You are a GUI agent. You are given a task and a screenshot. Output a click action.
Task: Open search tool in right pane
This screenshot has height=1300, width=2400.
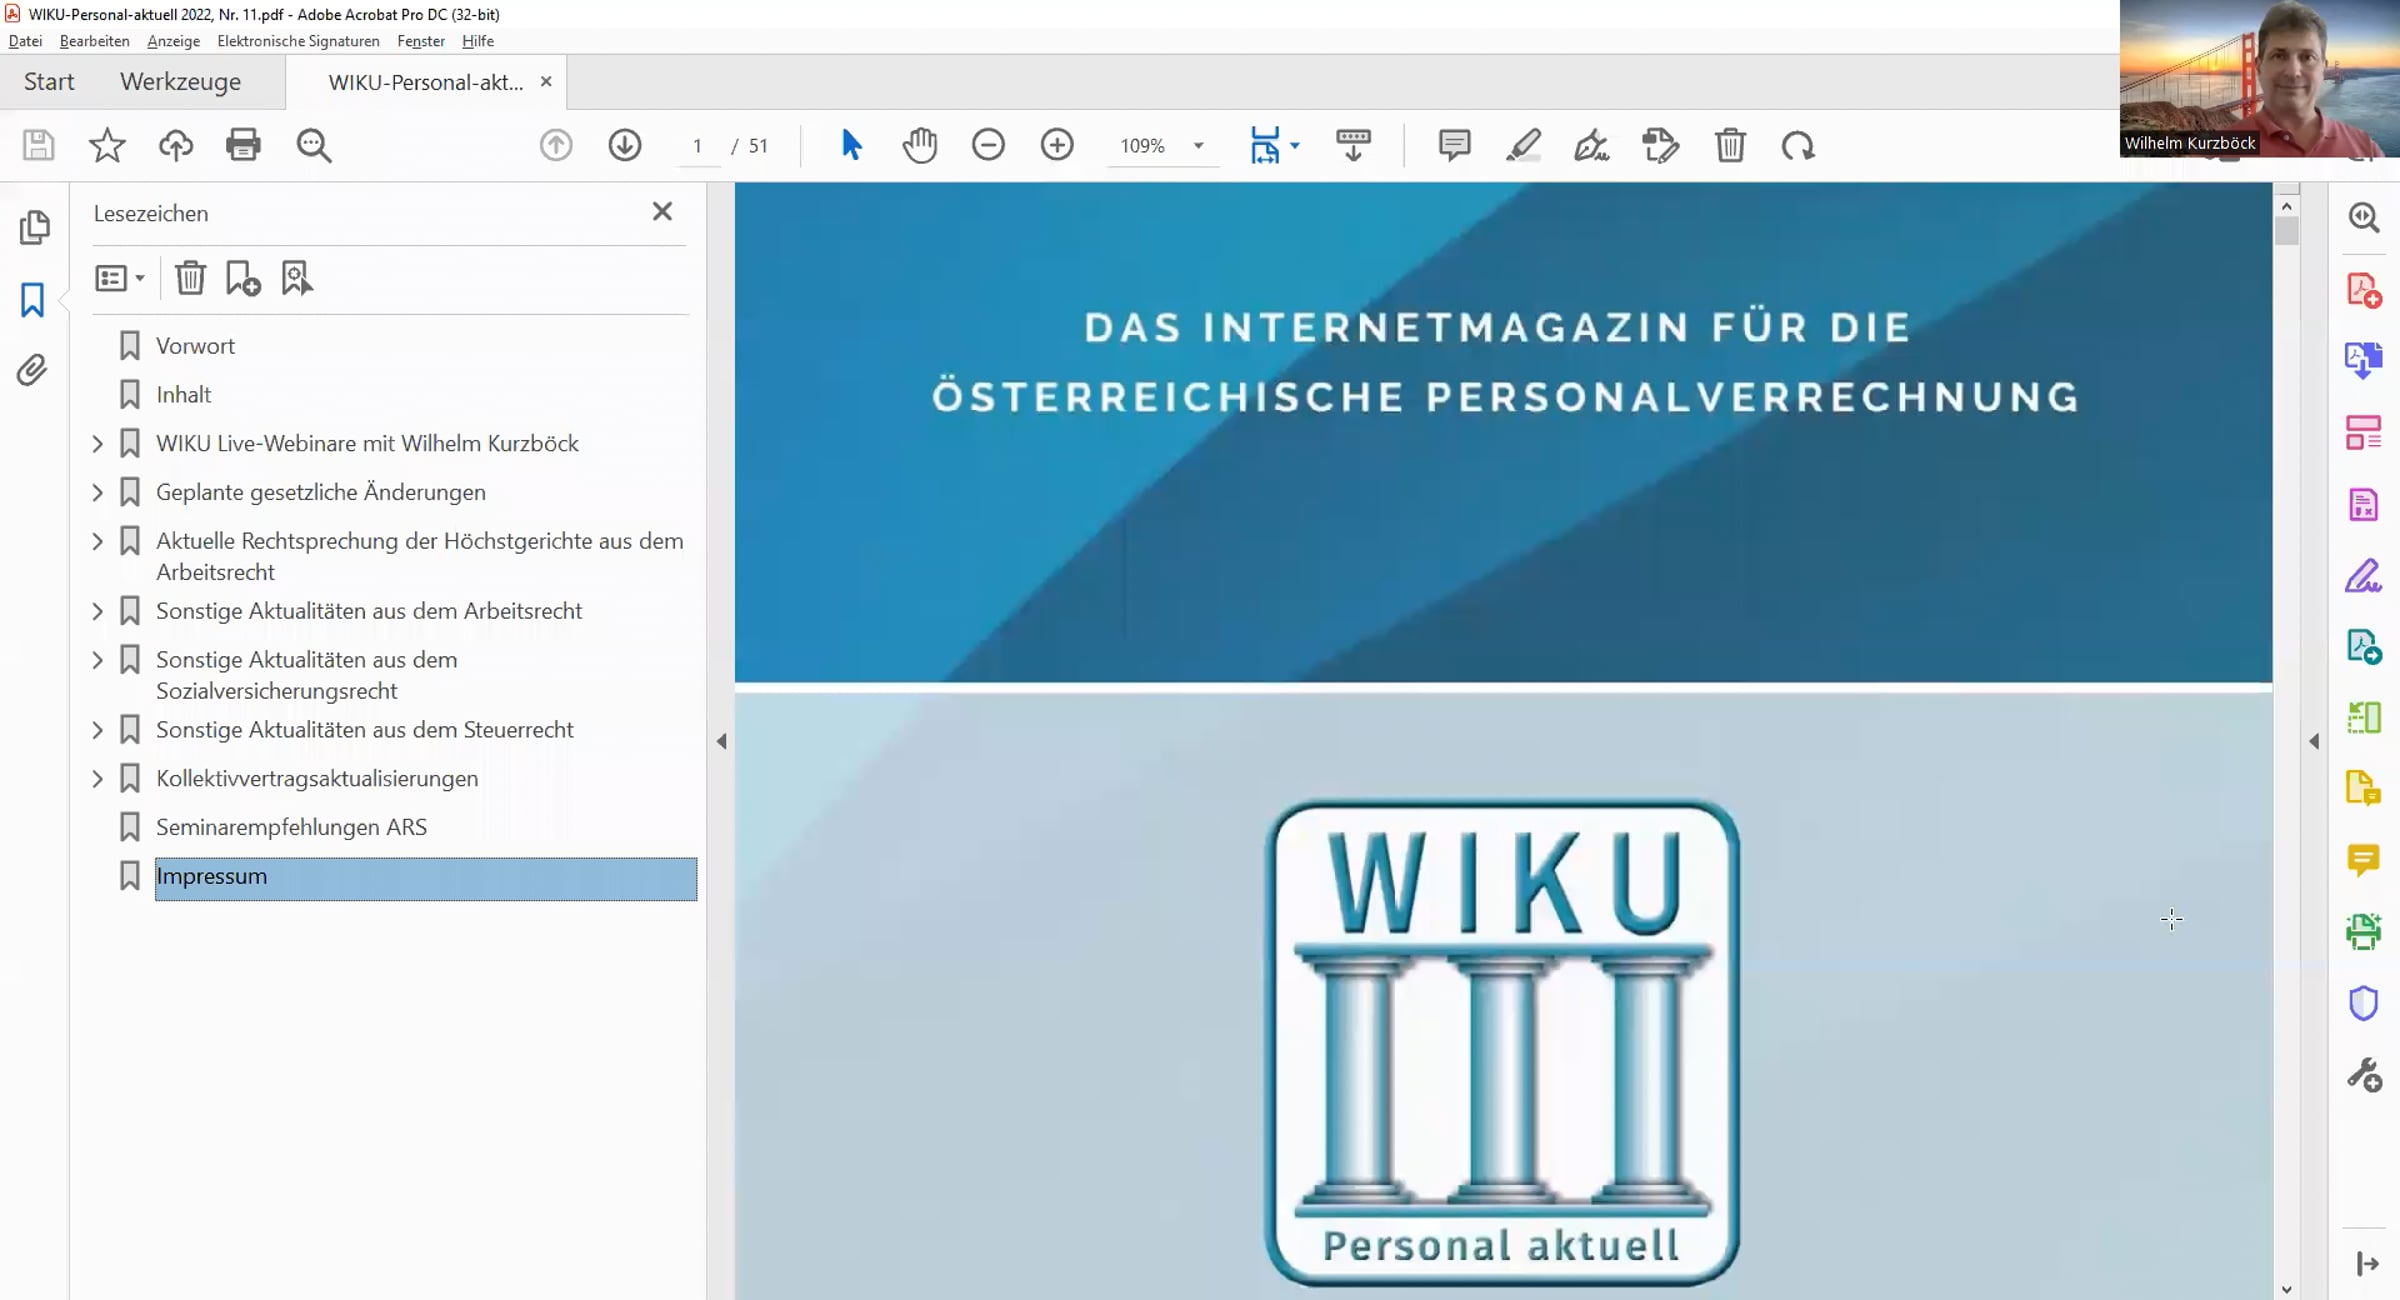(x=2364, y=217)
